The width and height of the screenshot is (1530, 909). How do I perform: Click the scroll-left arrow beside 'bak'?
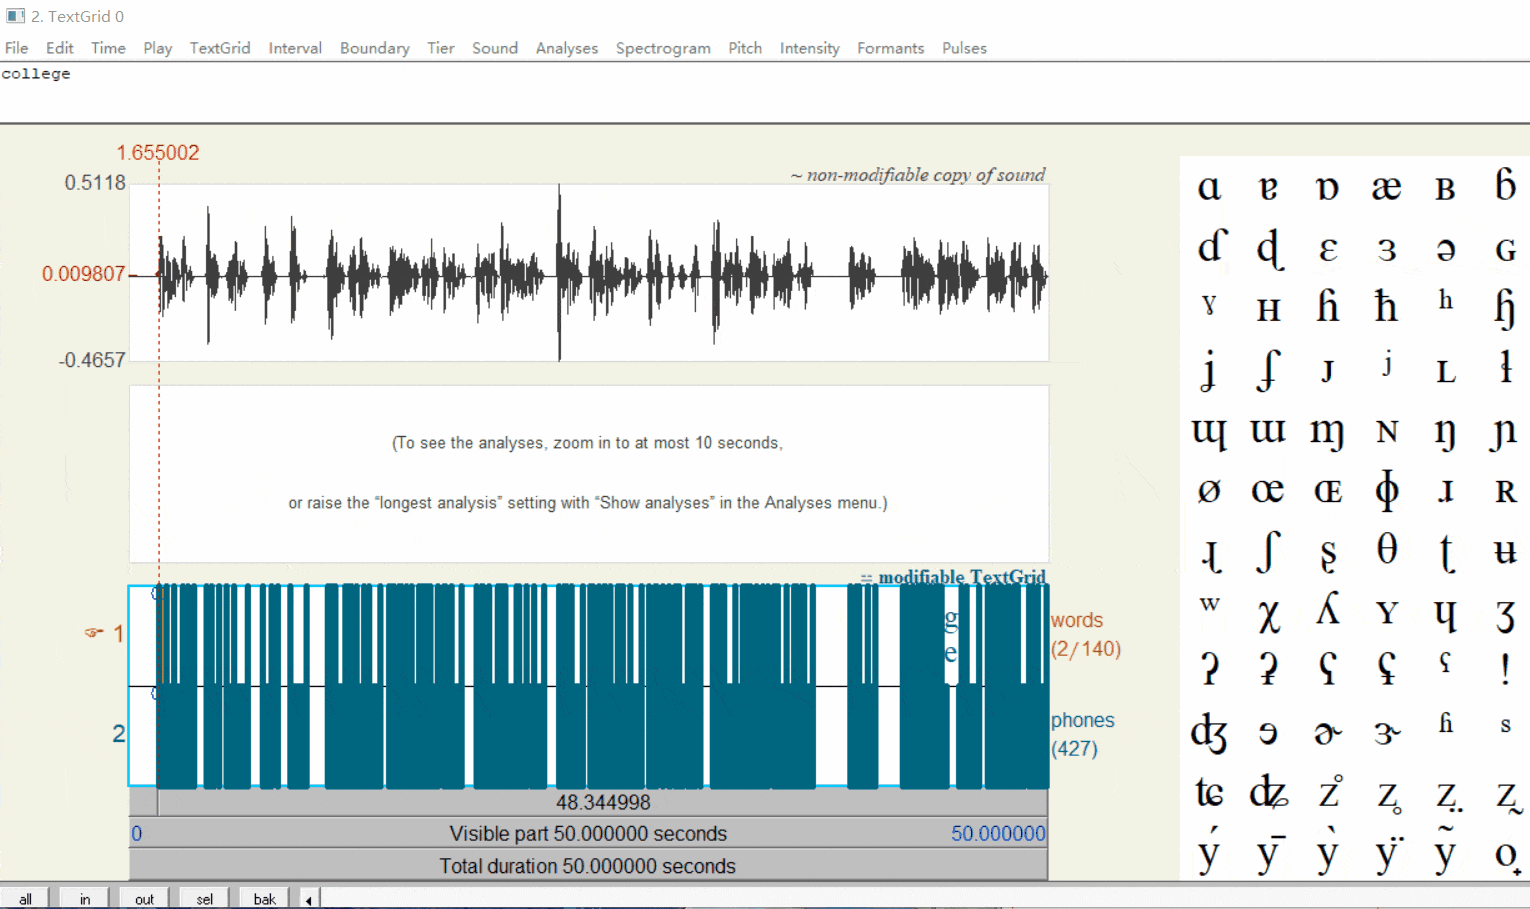[309, 898]
